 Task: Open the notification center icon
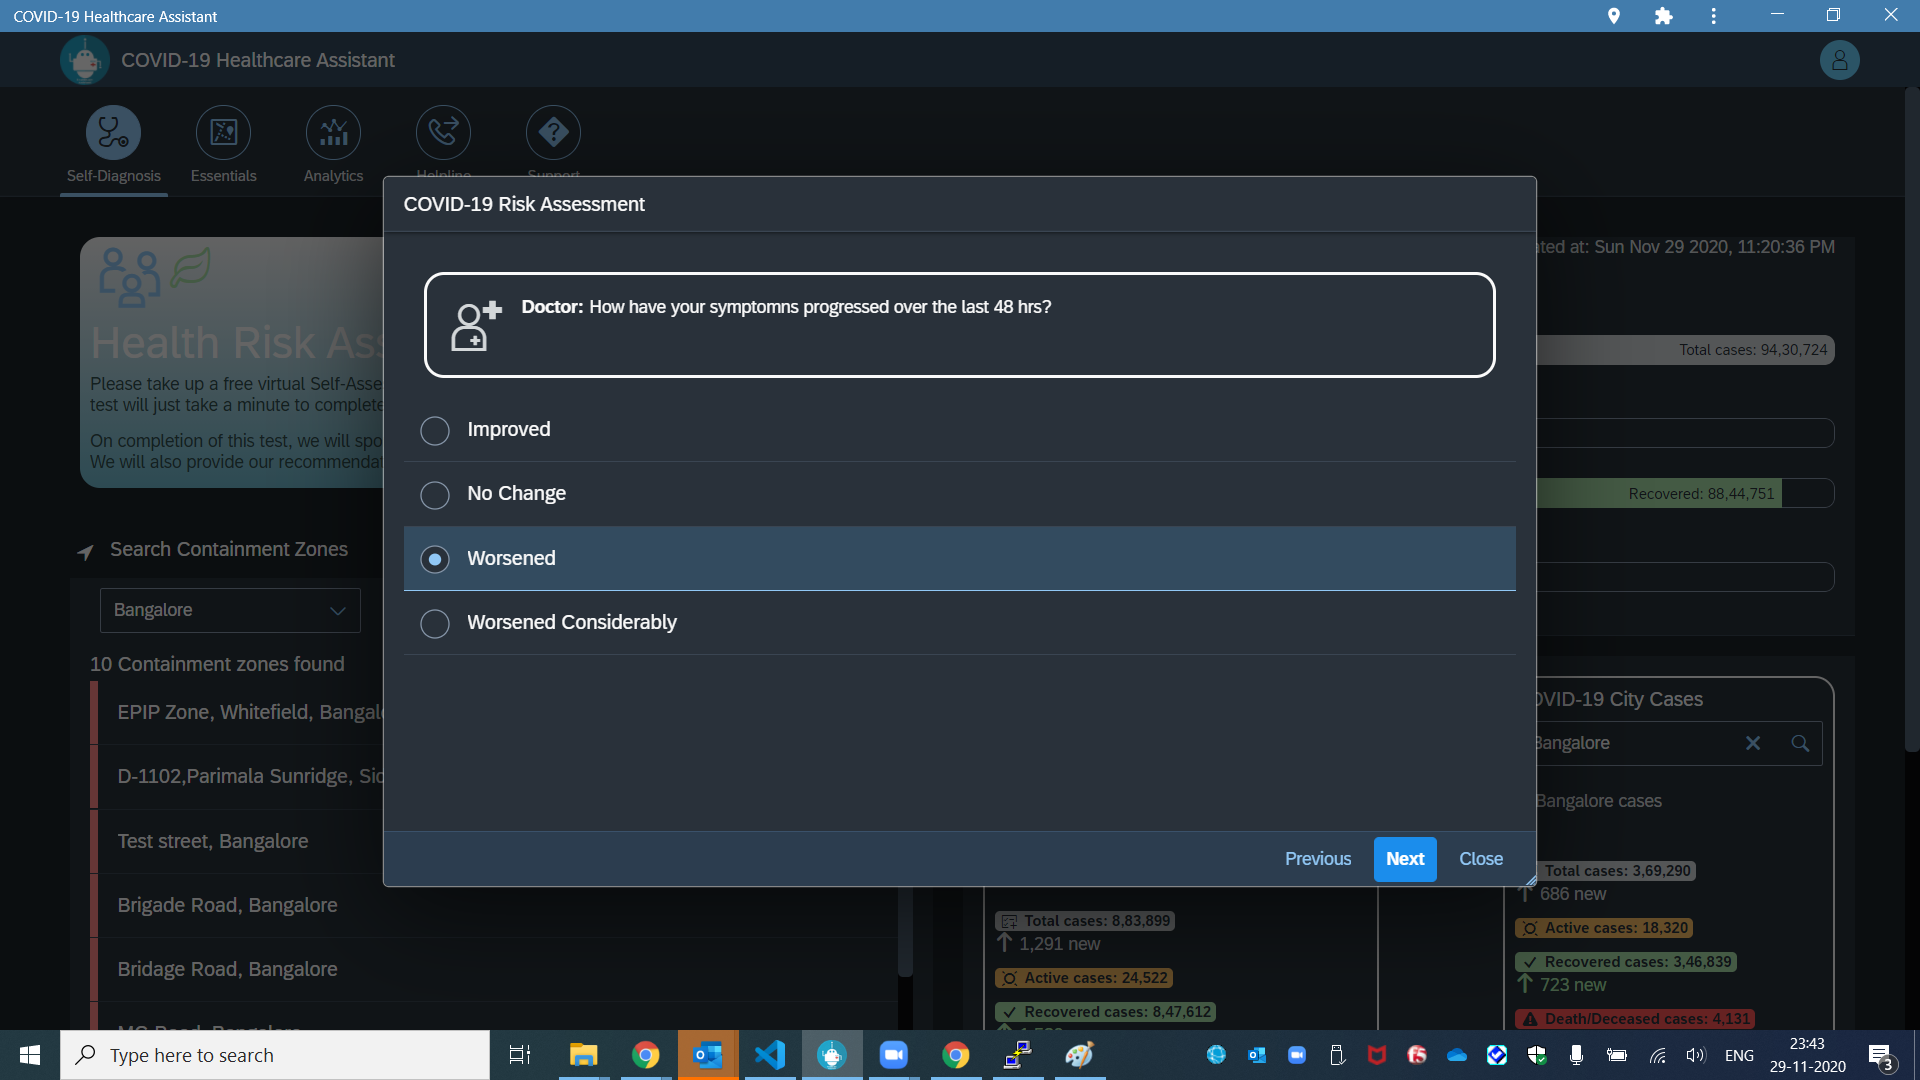1881,1055
